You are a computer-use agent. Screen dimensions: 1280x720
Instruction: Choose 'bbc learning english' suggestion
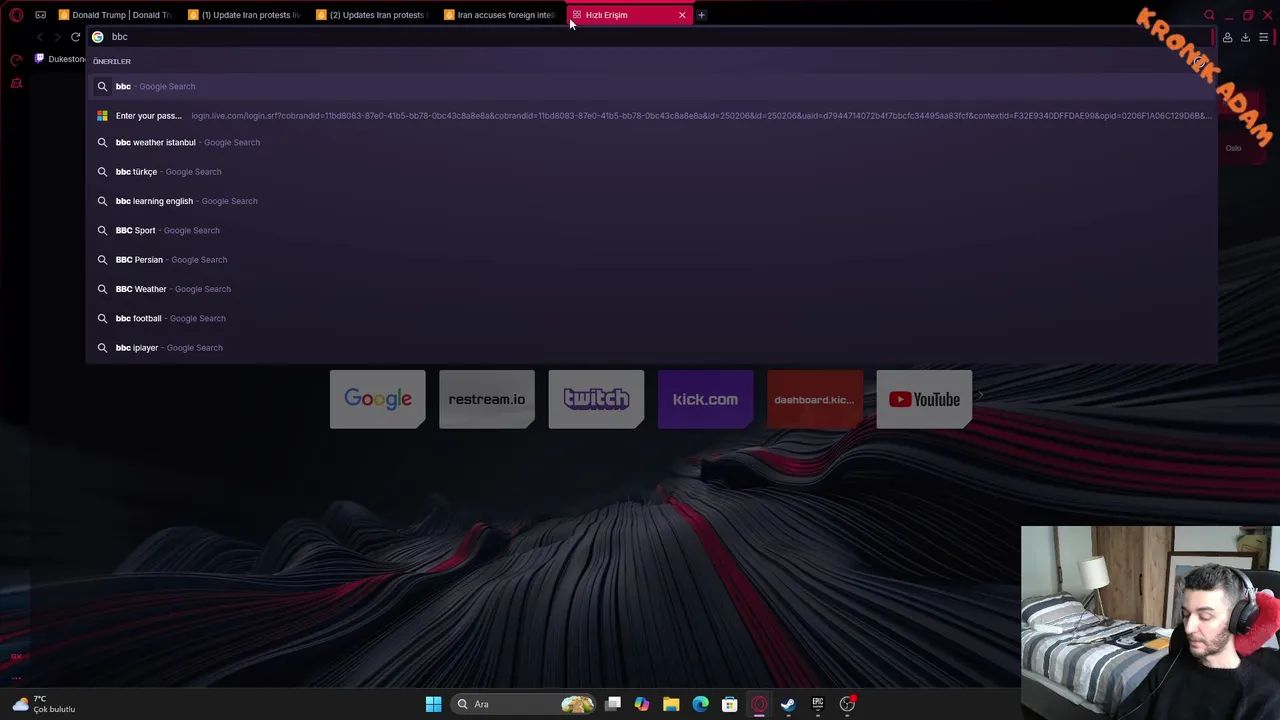(x=652, y=201)
